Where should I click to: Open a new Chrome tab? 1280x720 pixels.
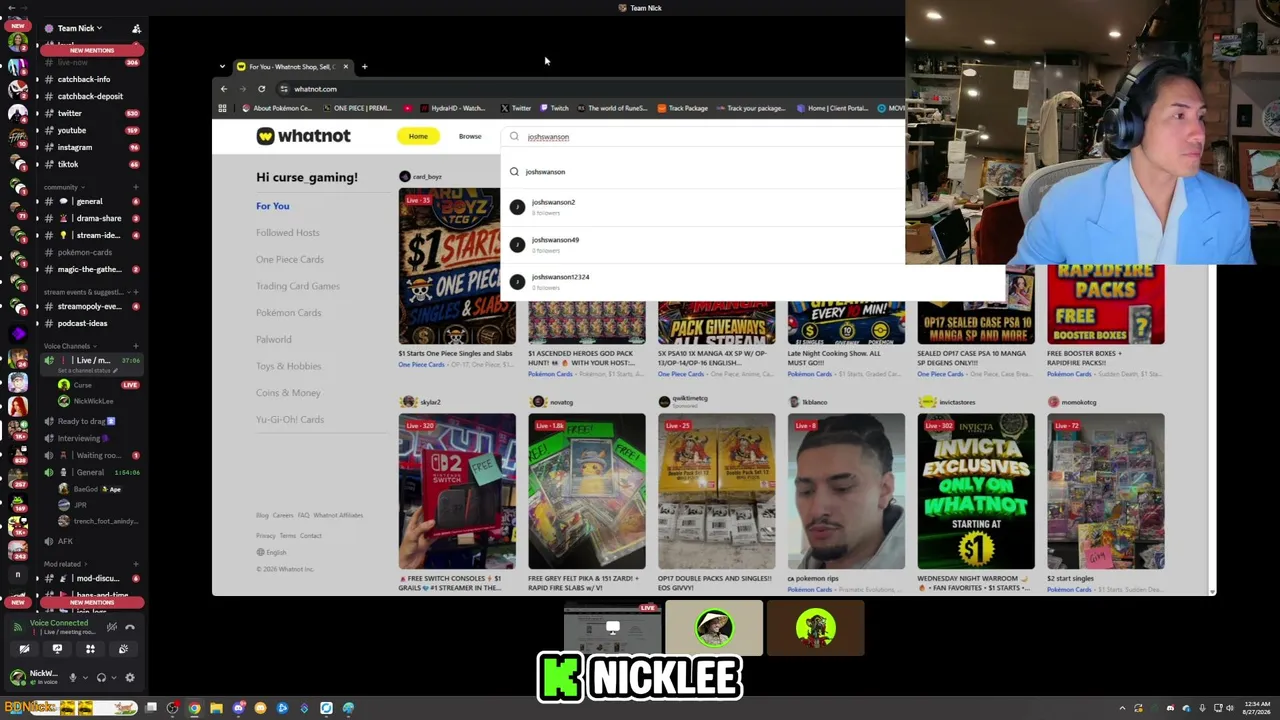point(364,67)
